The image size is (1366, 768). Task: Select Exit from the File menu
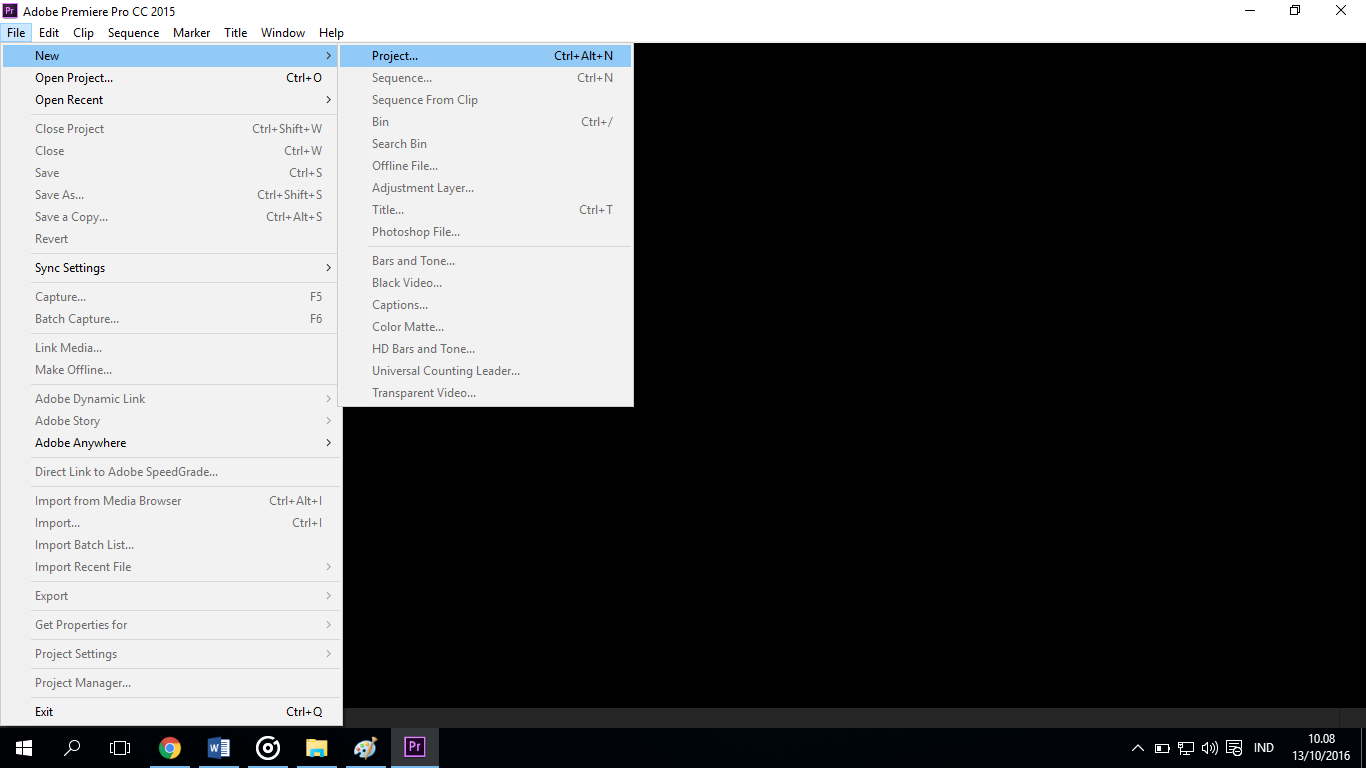(172, 712)
